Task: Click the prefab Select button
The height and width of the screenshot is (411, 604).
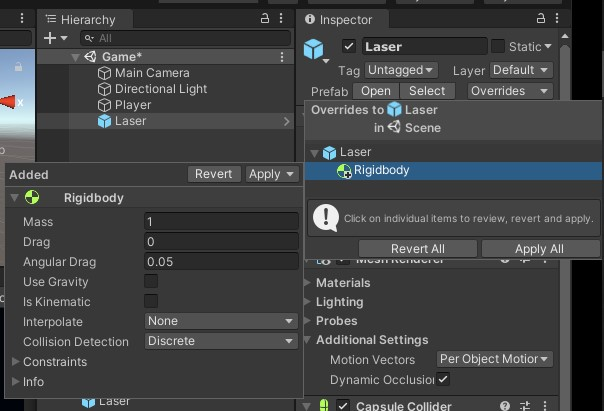Action: tap(427, 91)
